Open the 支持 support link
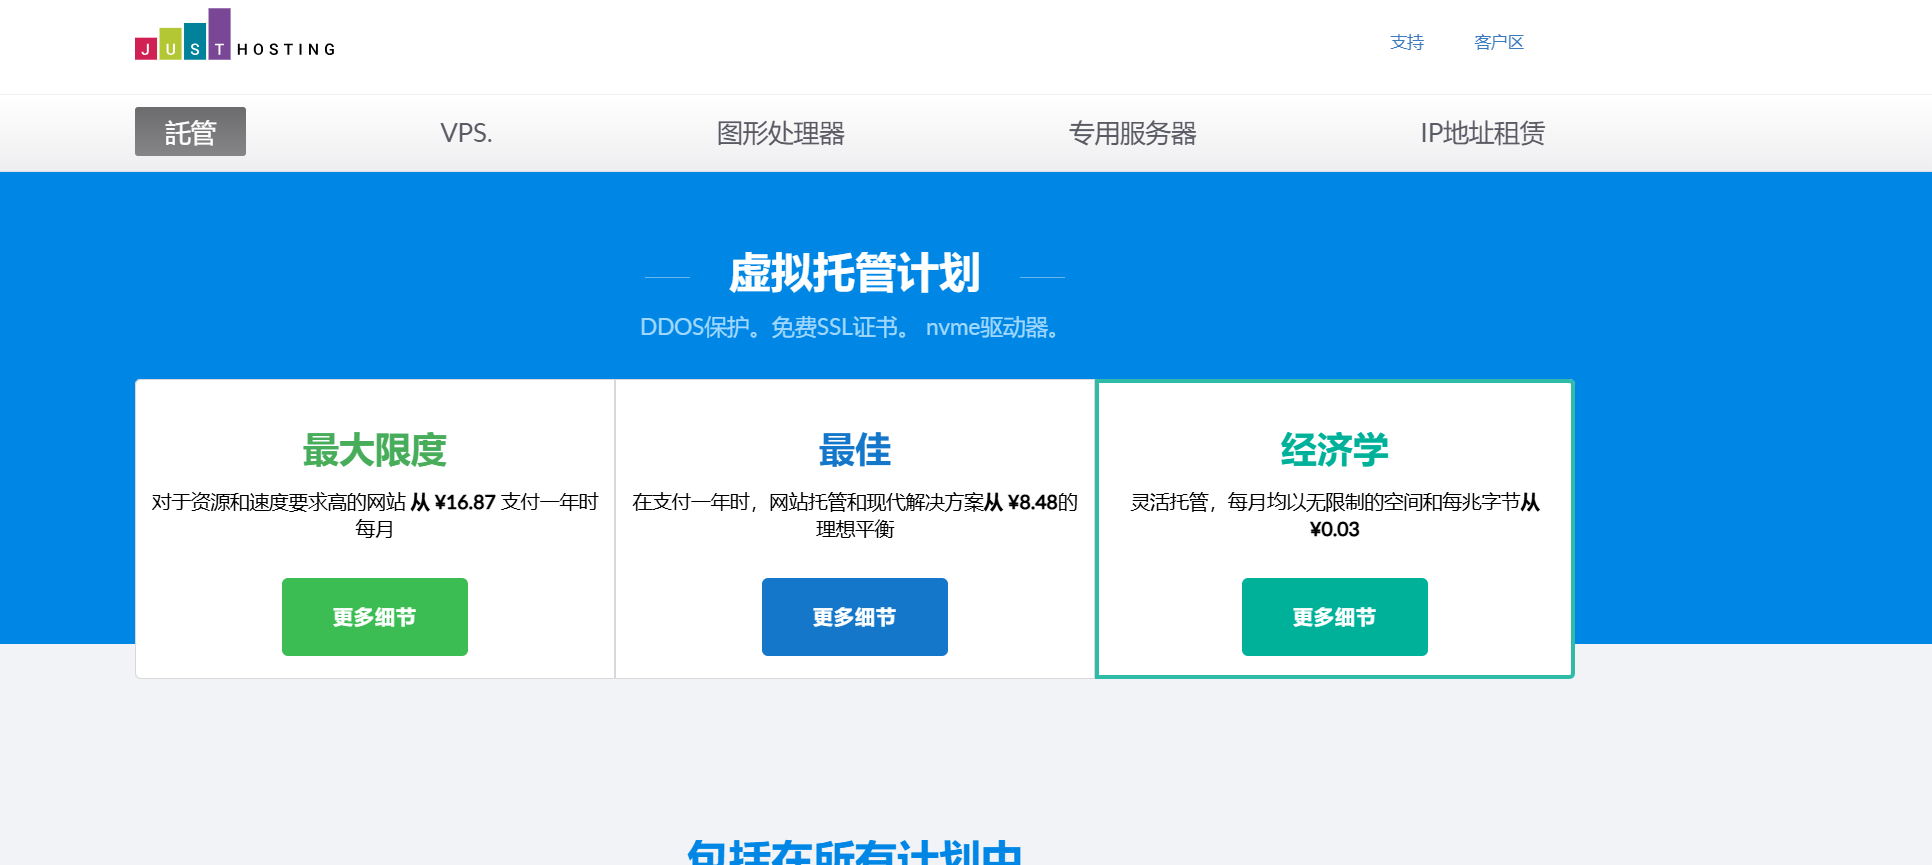Screen dimensions: 1932x865 point(1406,42)
